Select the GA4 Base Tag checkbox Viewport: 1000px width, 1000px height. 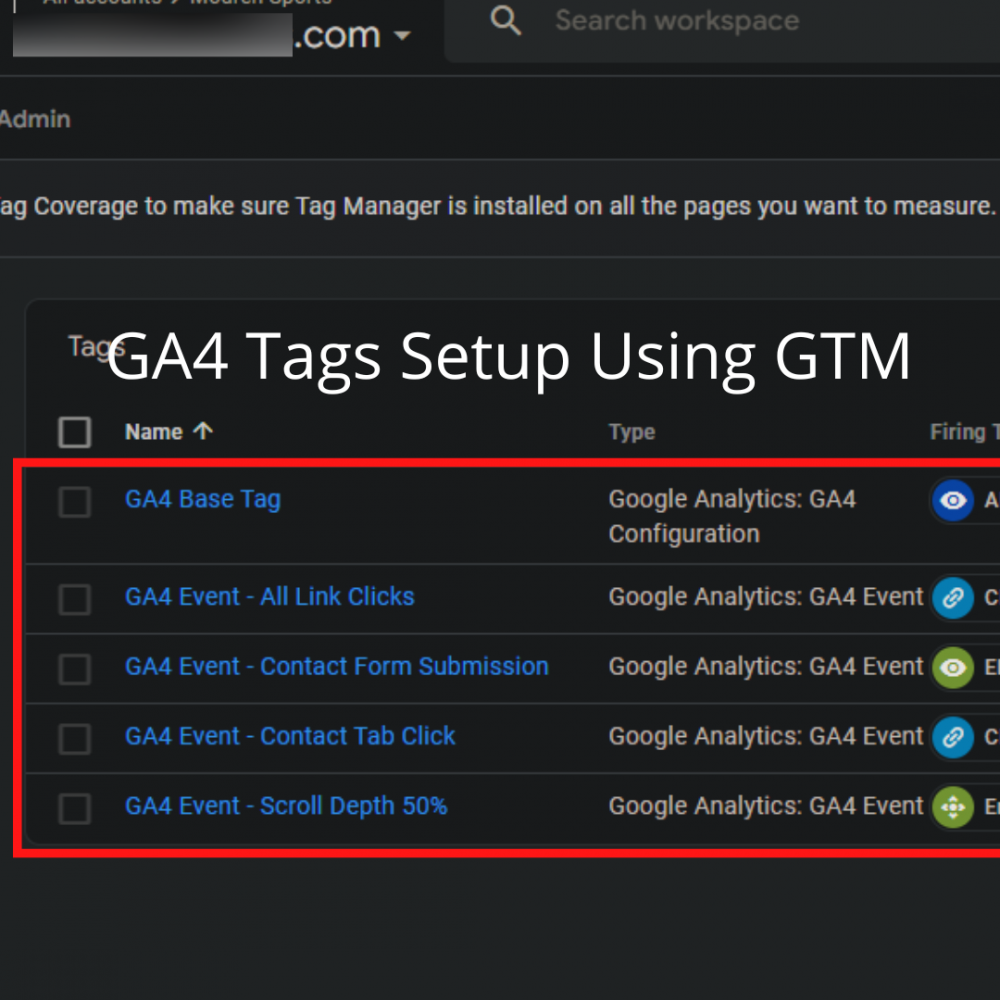pyautogui.click(x=75, y=502)
